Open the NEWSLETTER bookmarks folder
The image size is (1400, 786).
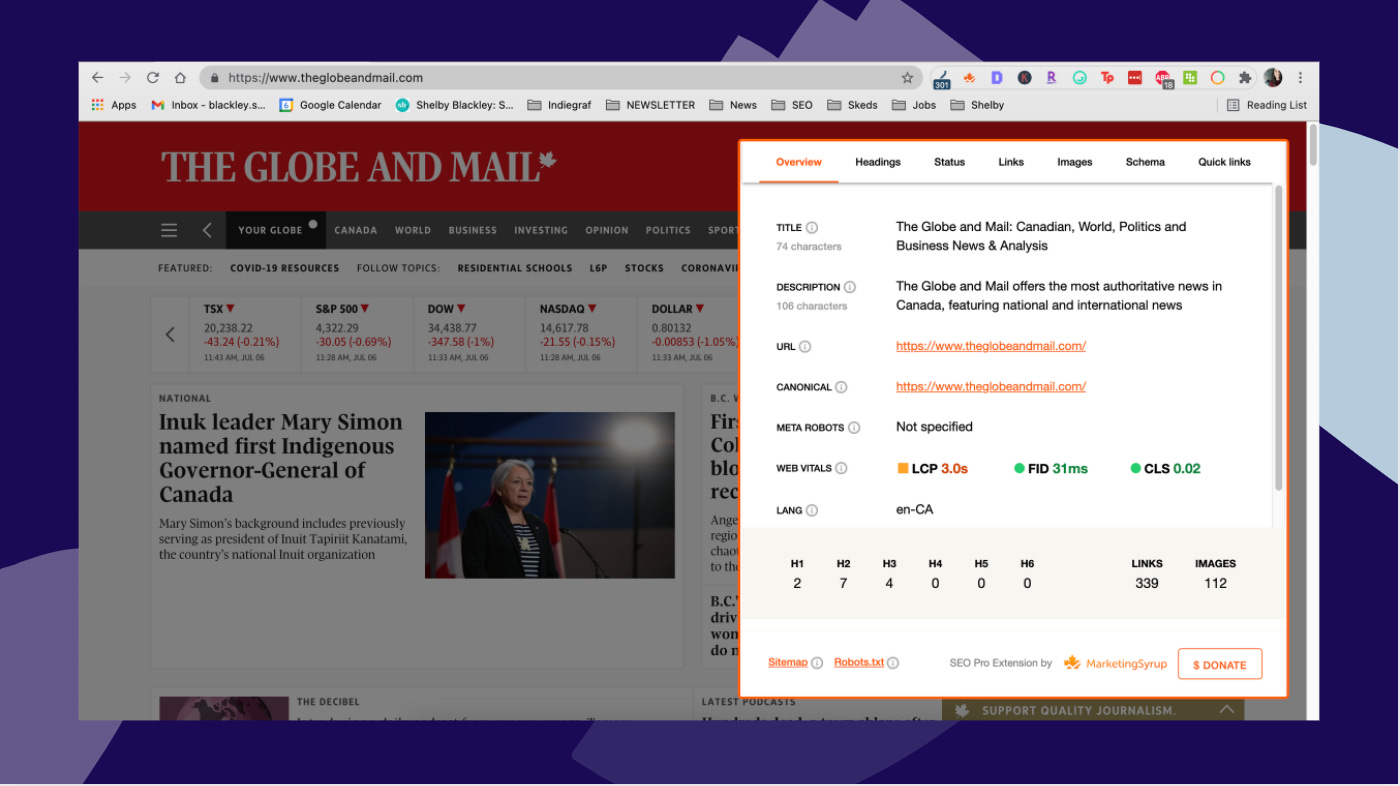650,105
